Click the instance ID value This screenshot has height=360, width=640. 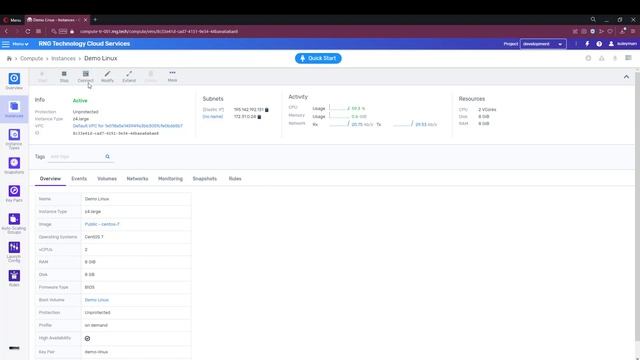click(116, 133)
